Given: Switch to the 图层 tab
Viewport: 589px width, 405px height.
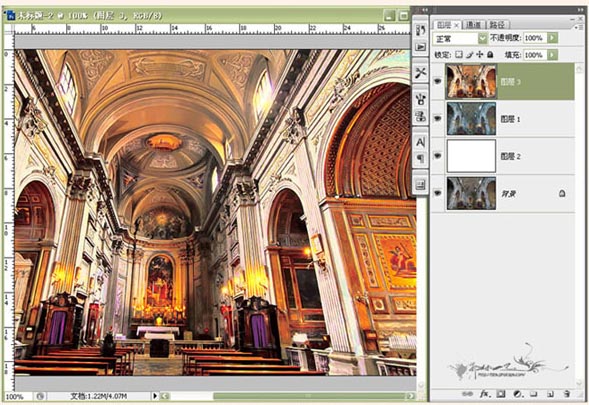Looking at the screenshot, I should click(444, 25).
